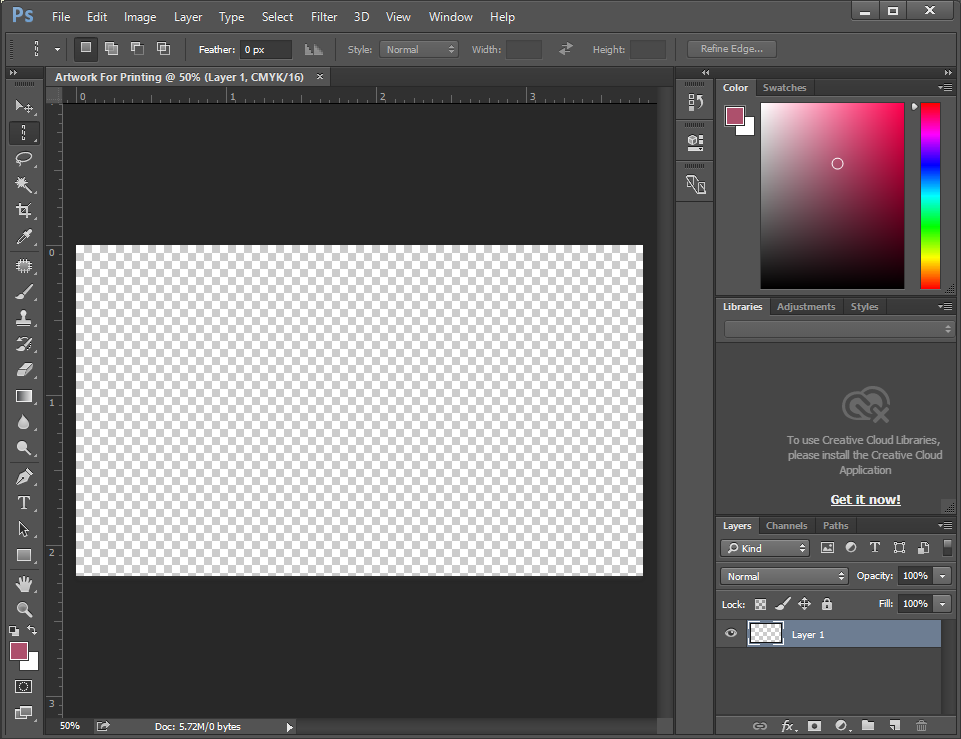Image resolution: width=961 pixels, height=739 pixels.
Task: Activate the Hand tool
Action: [x=24, y=583]
